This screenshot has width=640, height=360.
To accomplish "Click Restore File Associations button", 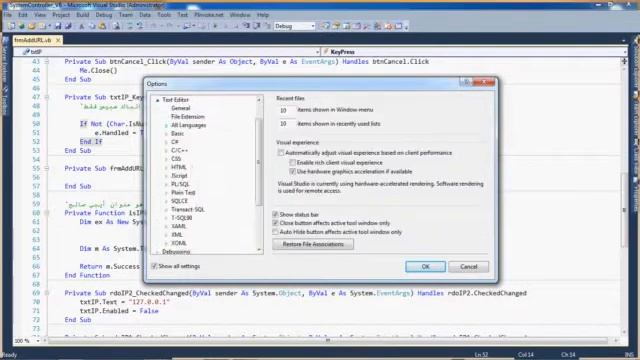I will (x=313, y=244).
